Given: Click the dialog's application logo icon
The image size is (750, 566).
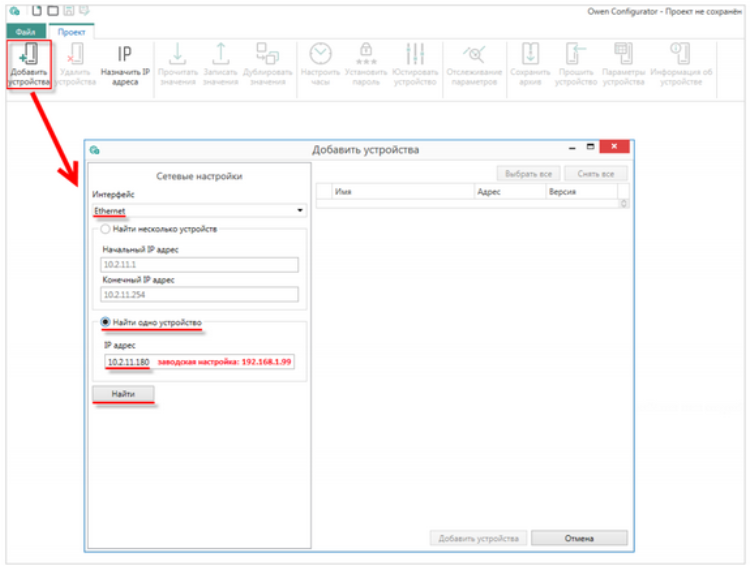Looking at the screenshot, I should [x=95, y=150].
